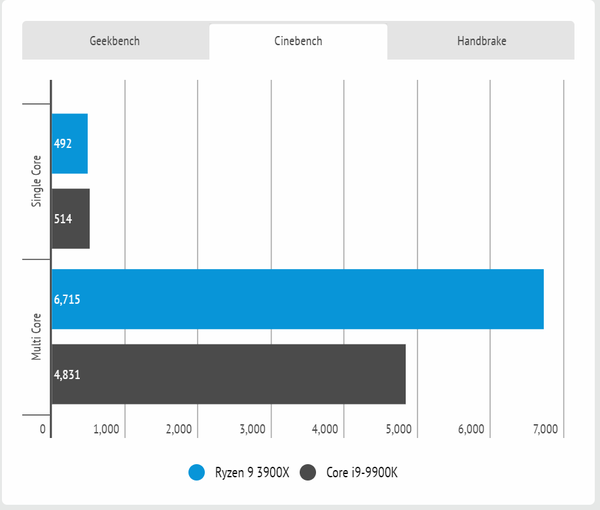The width and height of the screenshot is (600, 510).
Task: Click the 1,000 axis tick label
Action: point(106,429)
